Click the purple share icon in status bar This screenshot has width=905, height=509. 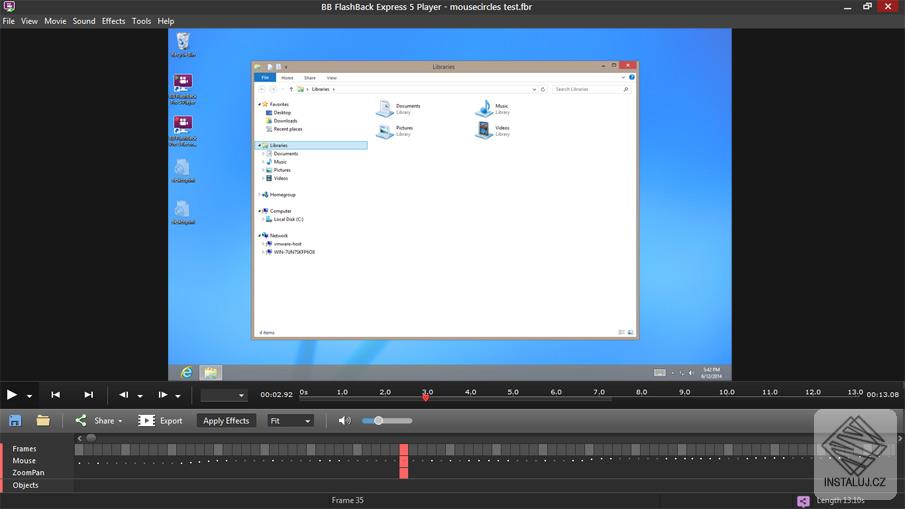pos(803,501)
